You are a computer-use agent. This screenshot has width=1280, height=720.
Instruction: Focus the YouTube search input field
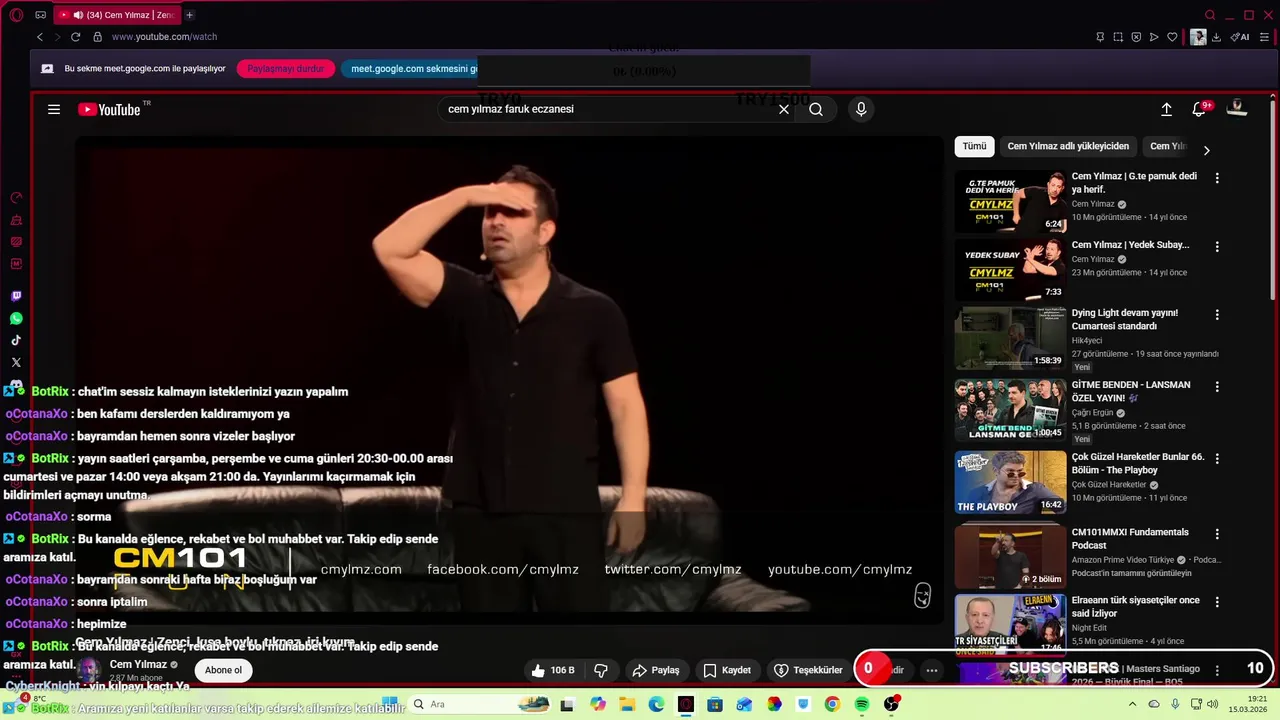click(607, 110)
